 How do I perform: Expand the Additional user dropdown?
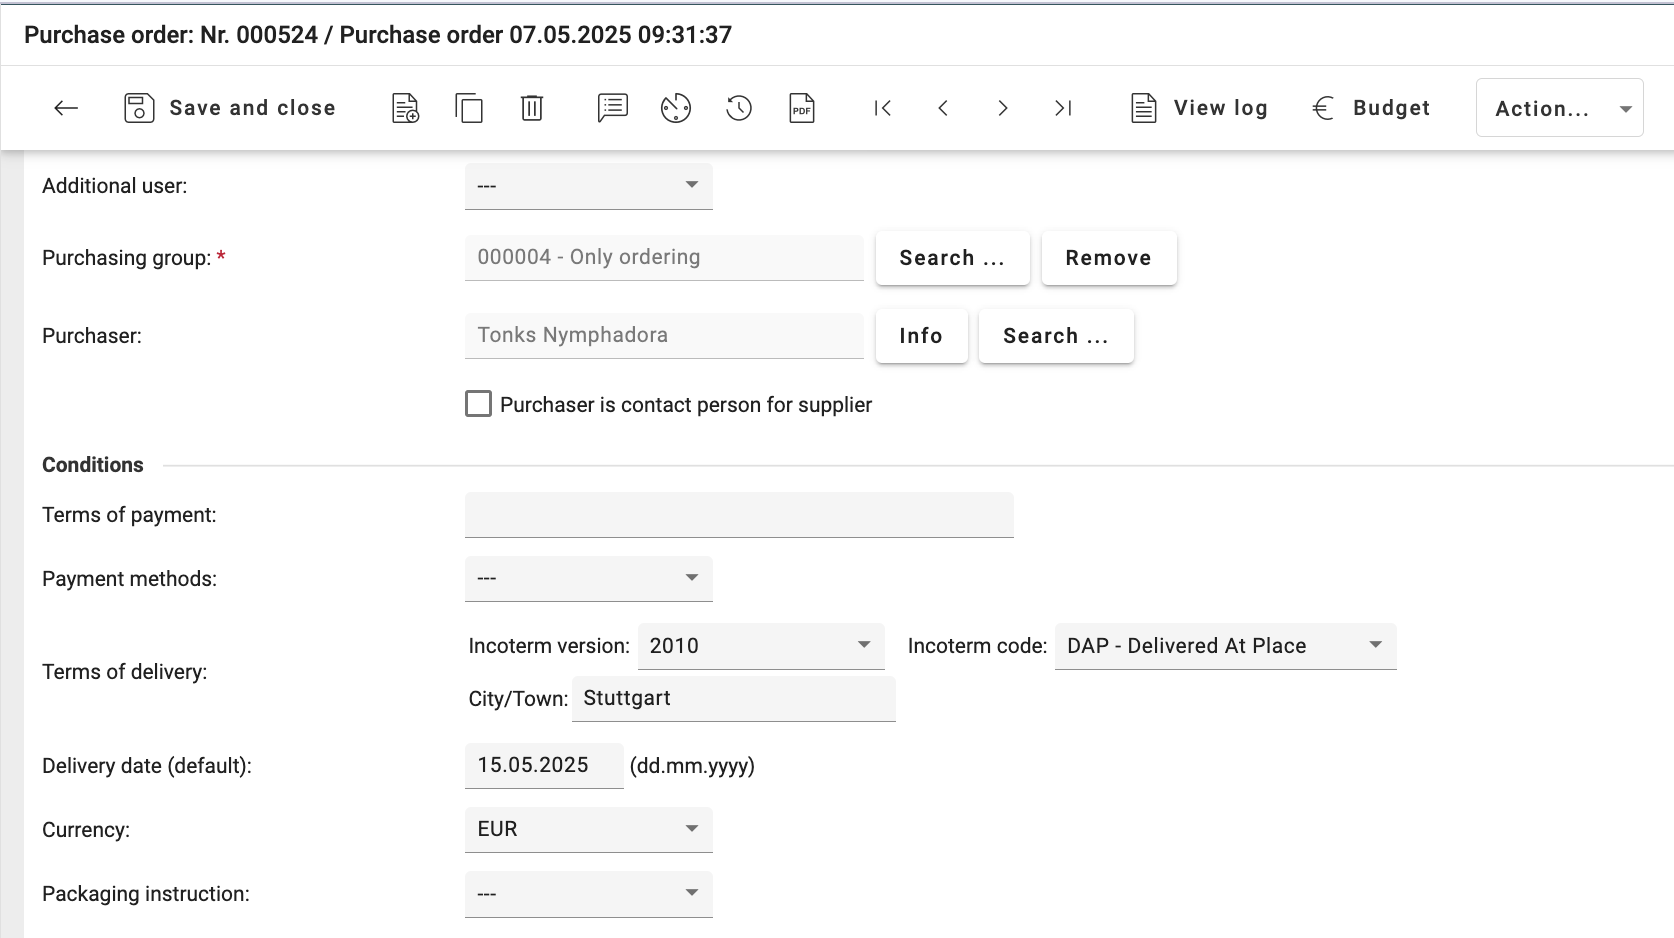click(x=588, y=186)
